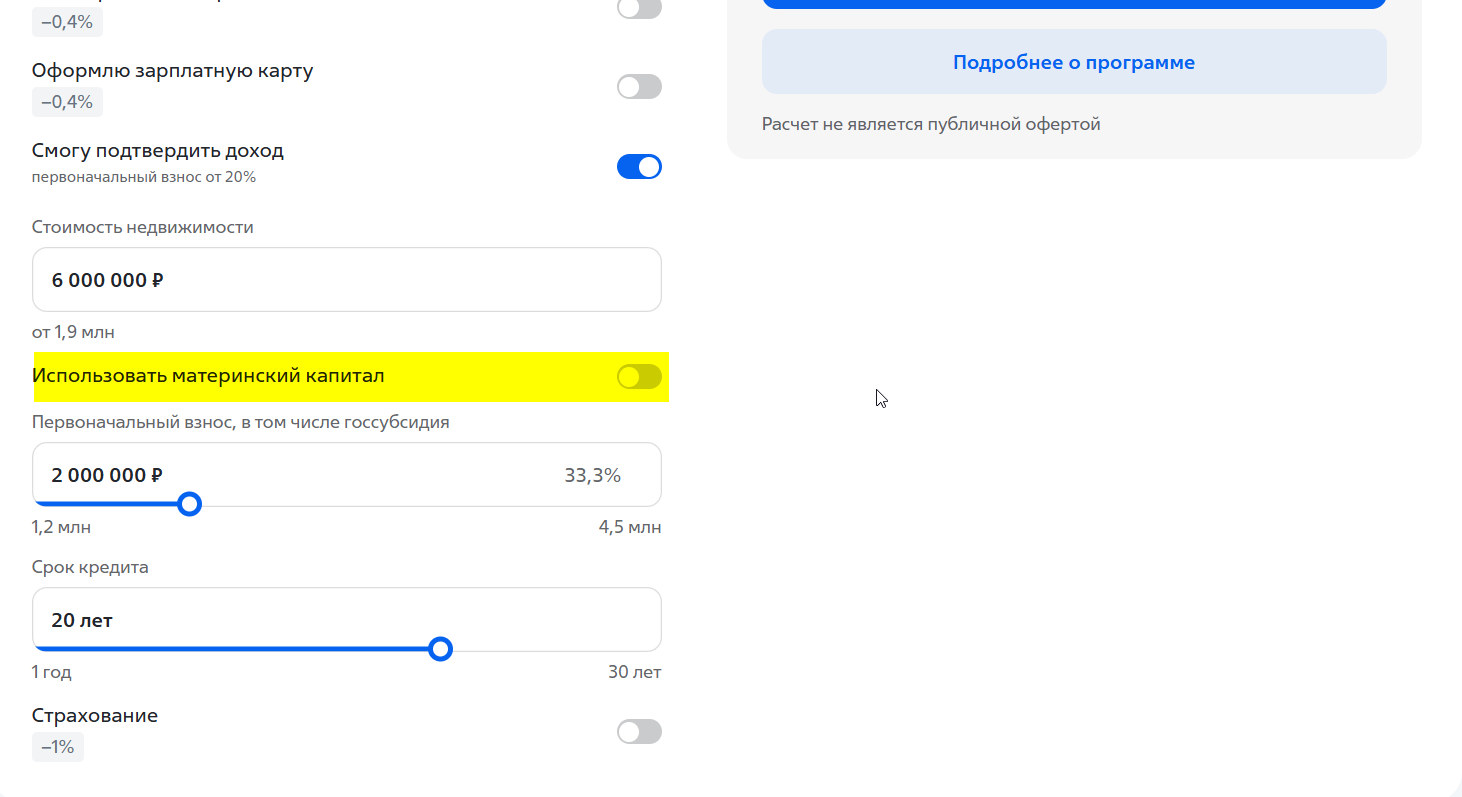Turn on the 'Оформлю зарплатную карту' toggle
Viewport: 1462px width, 797px height.
(638, 87)
